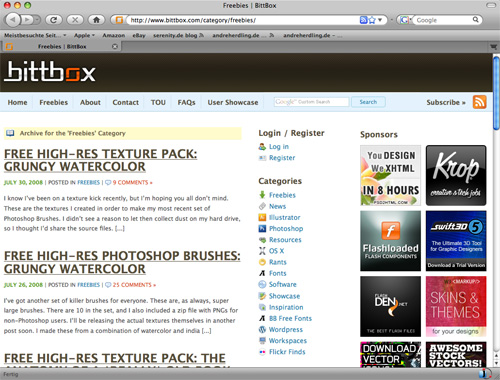Open the Workspaces category link
Screen dimensions: 500x380
pos(288,341)
